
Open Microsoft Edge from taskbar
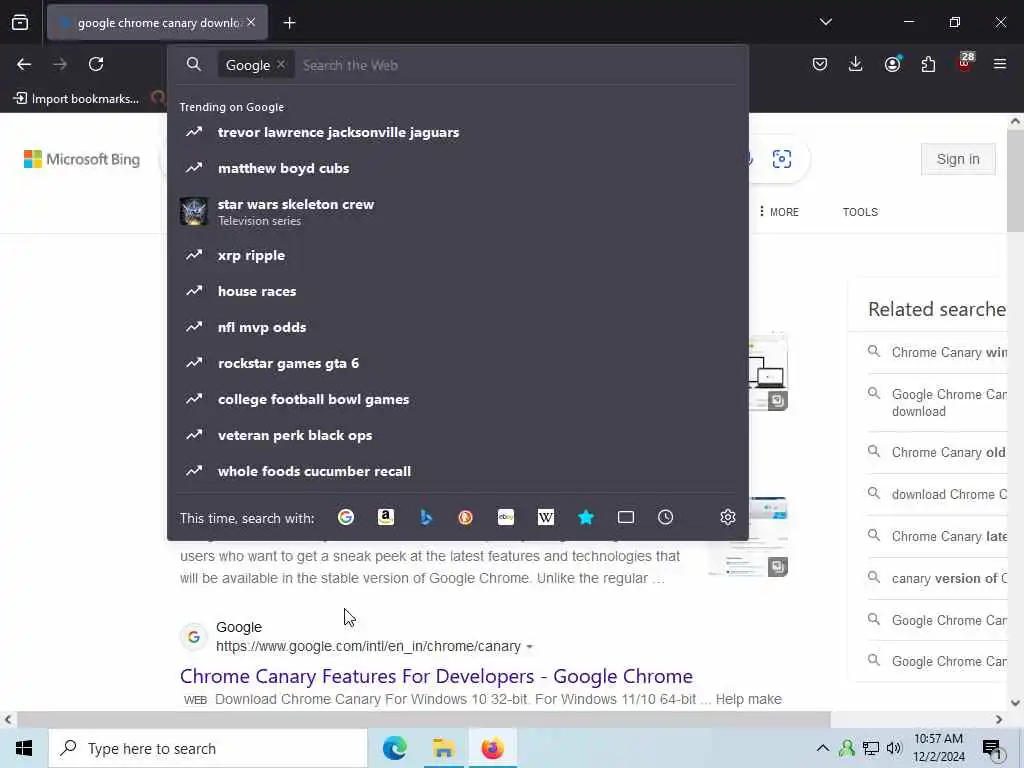(394, 748)
